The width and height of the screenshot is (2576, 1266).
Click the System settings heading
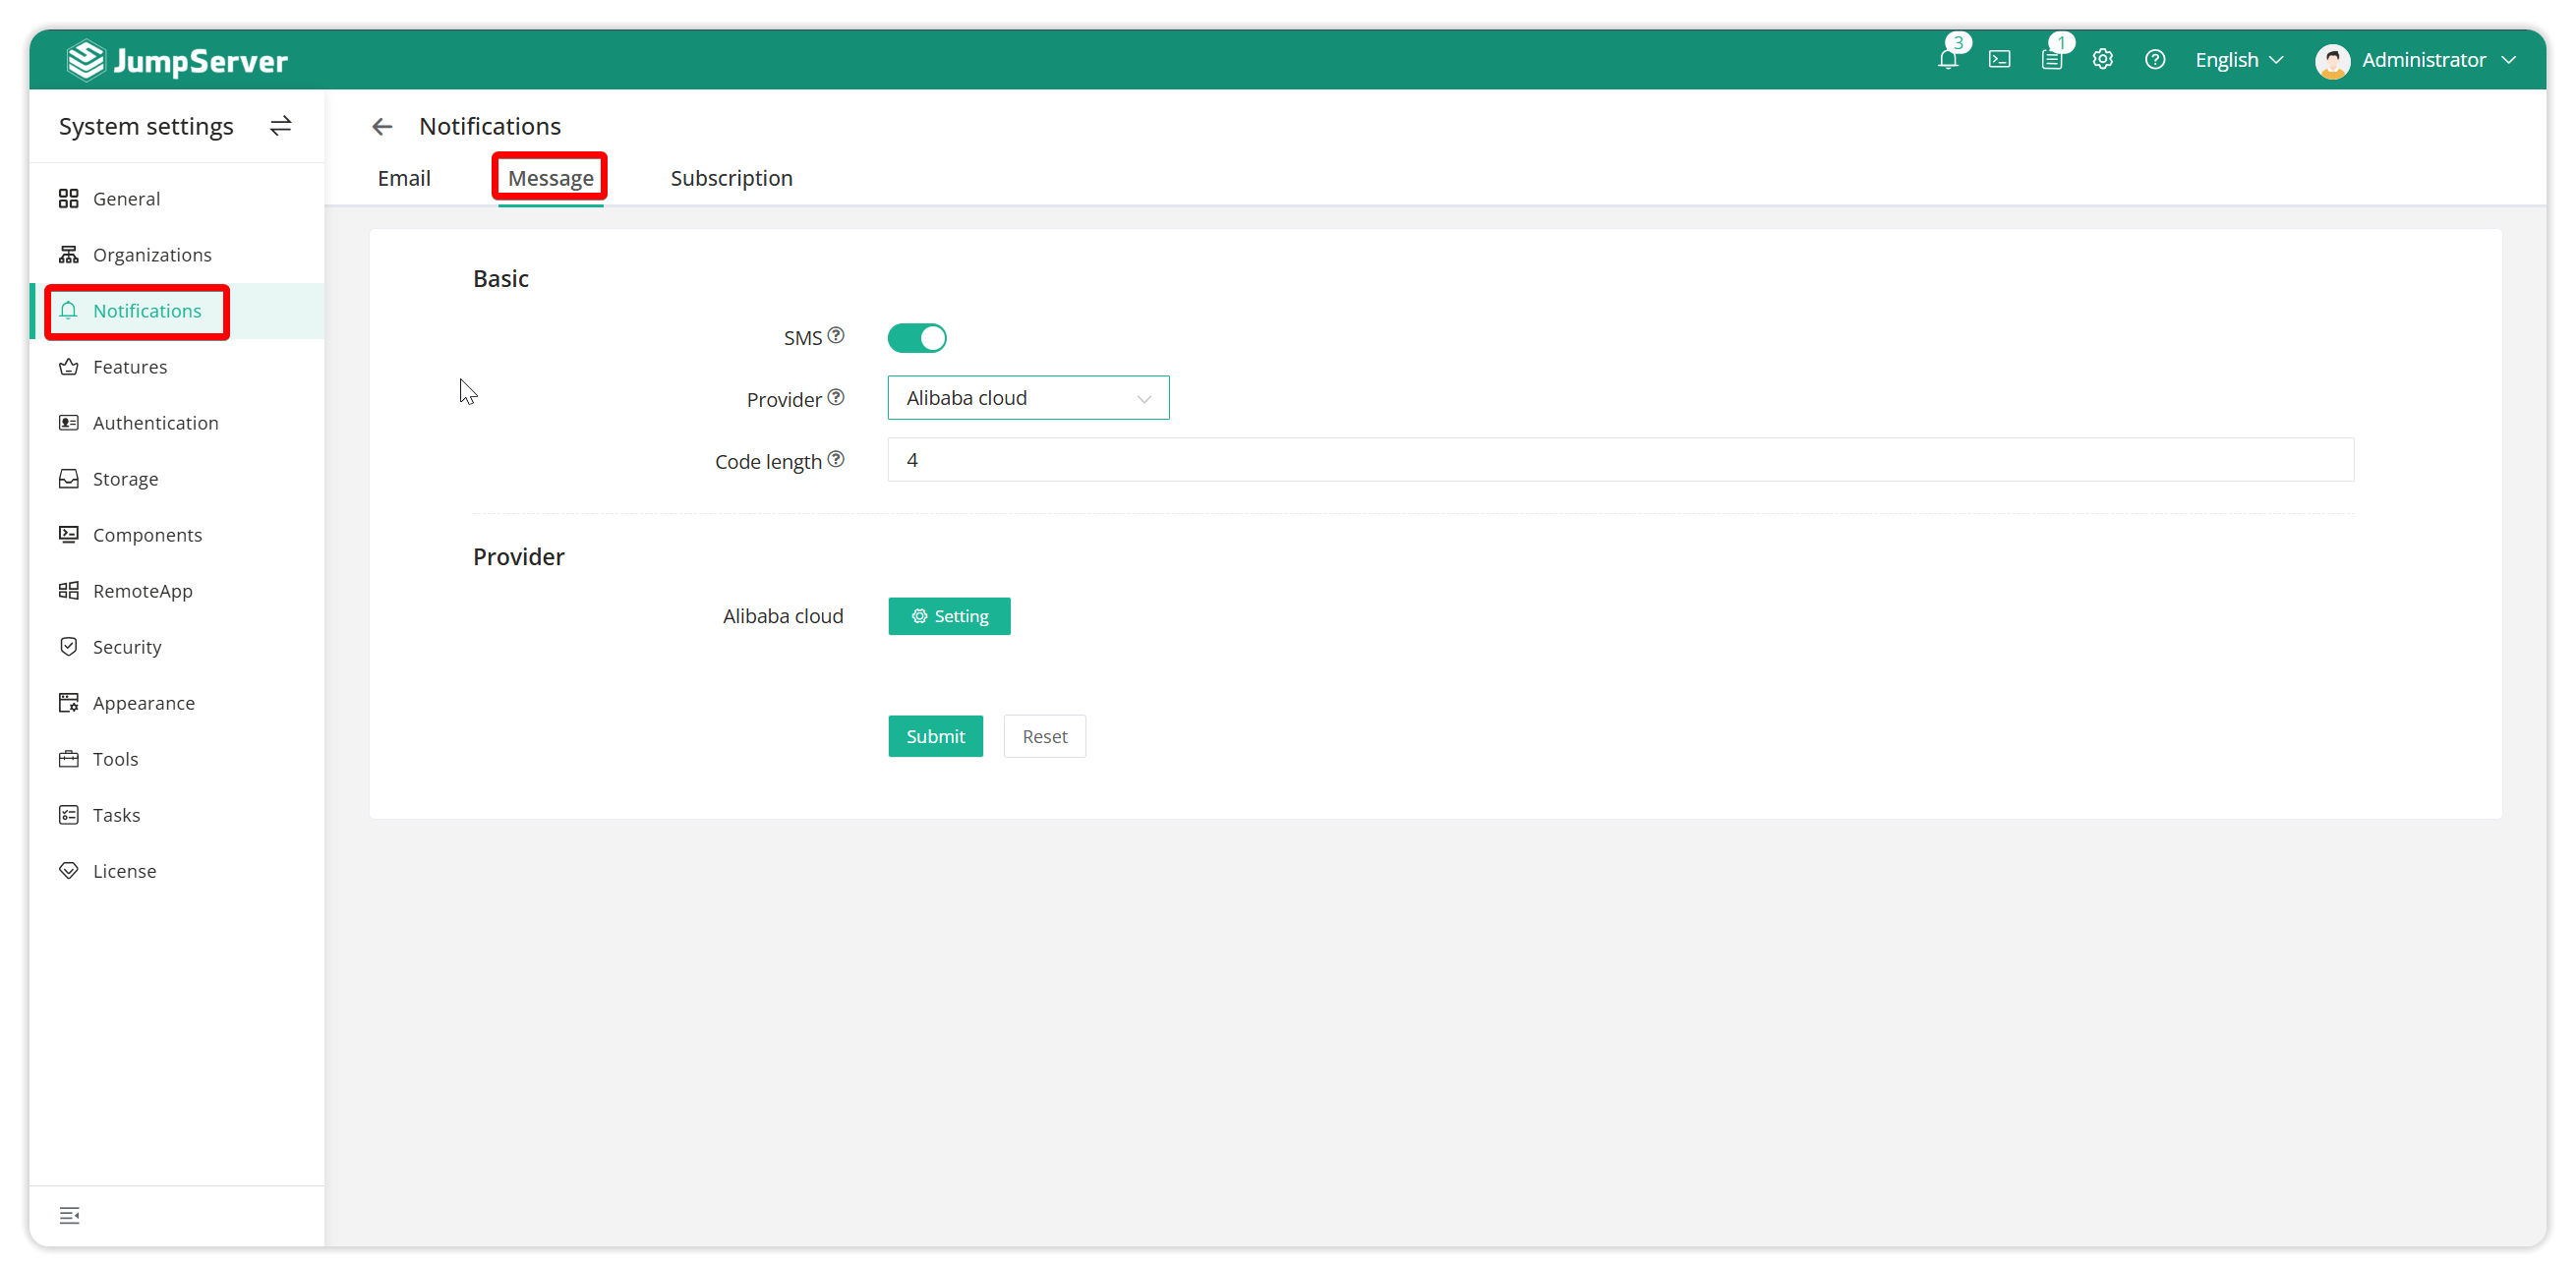146,126
